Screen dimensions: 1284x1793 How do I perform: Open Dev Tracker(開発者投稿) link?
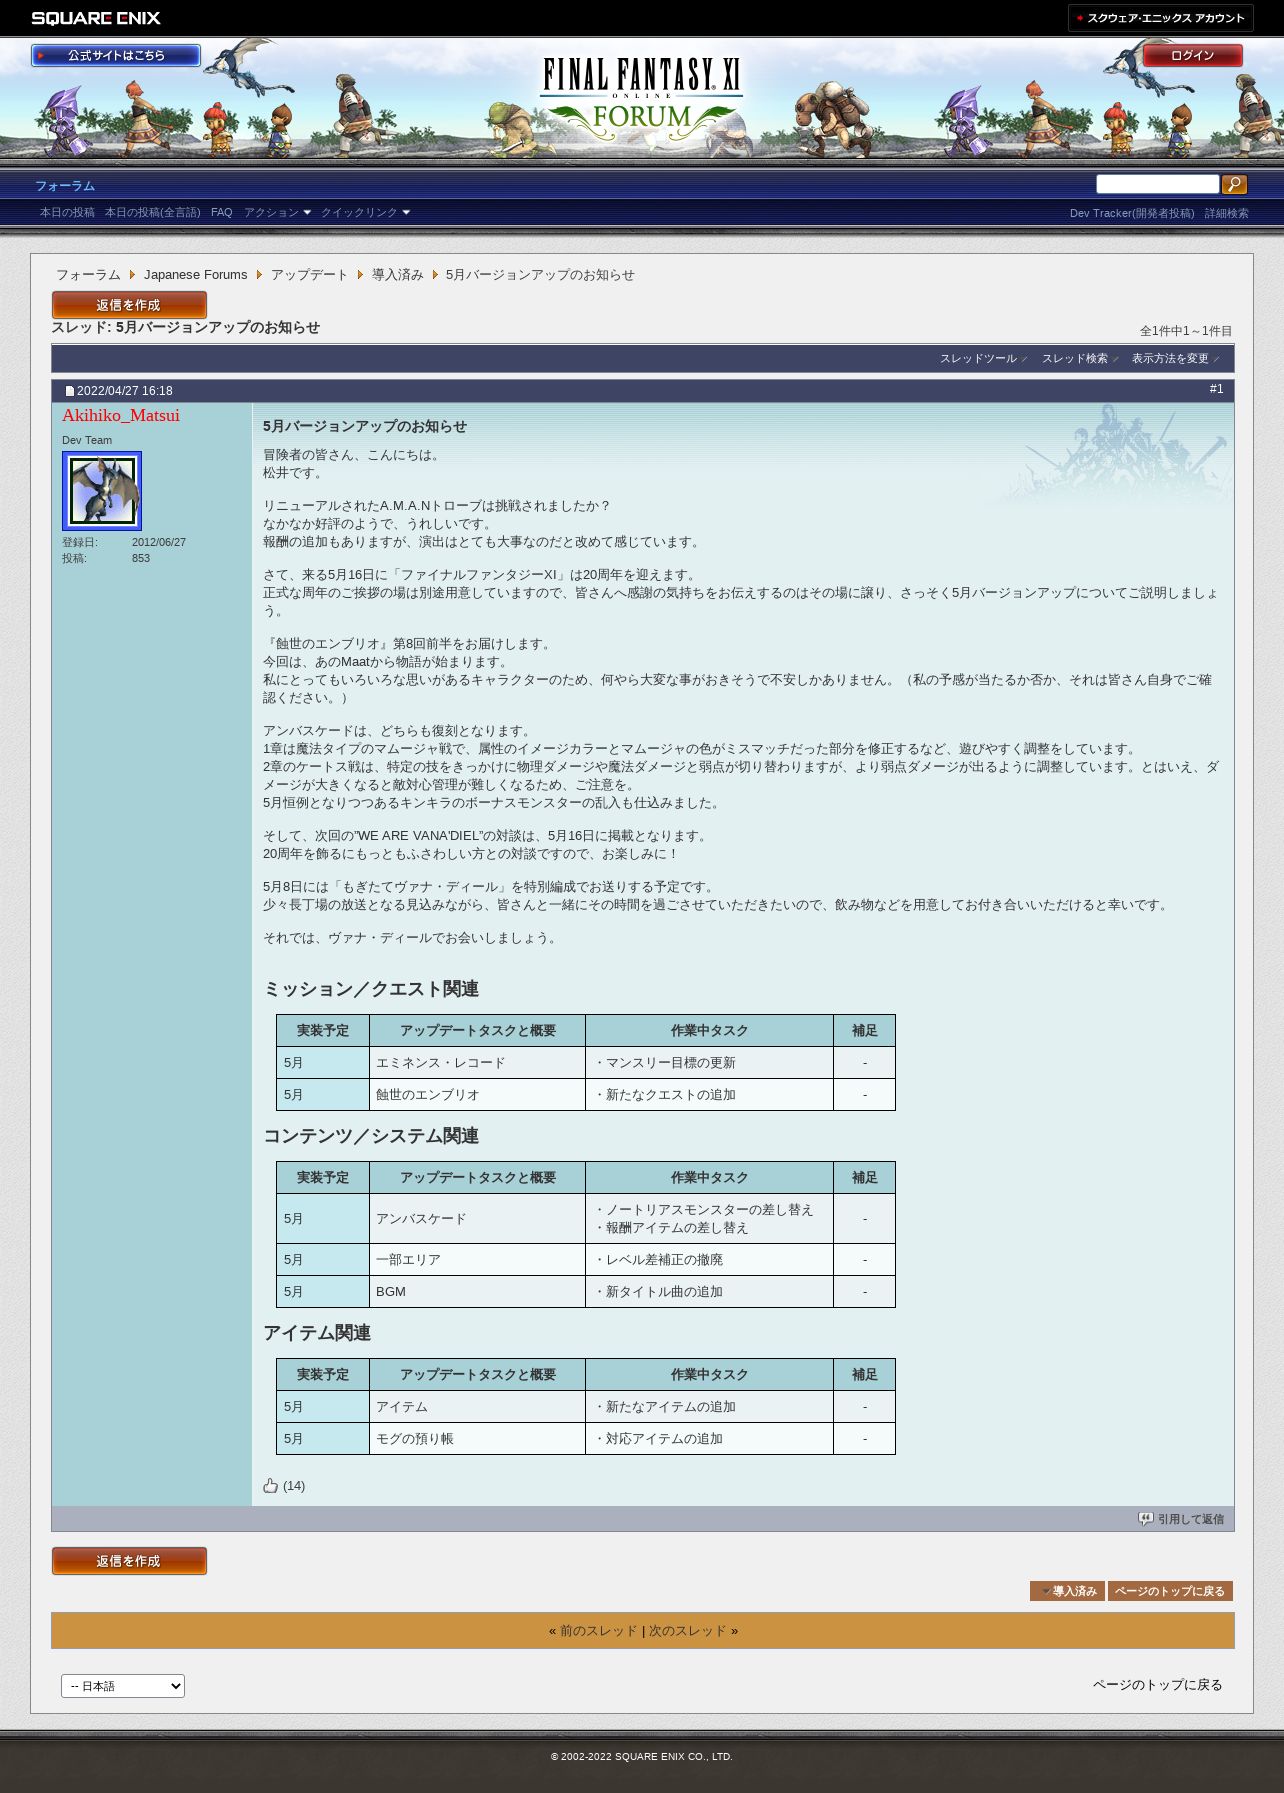coord(1131,213)
